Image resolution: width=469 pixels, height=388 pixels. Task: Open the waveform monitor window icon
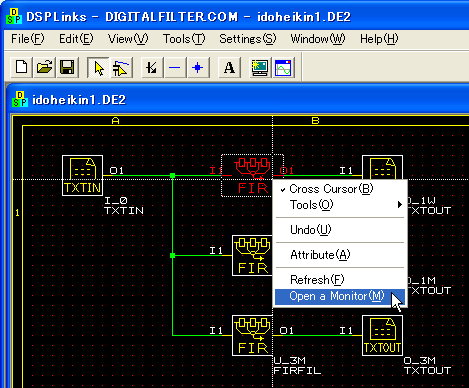pyautogui.click(x=283, y=67)
